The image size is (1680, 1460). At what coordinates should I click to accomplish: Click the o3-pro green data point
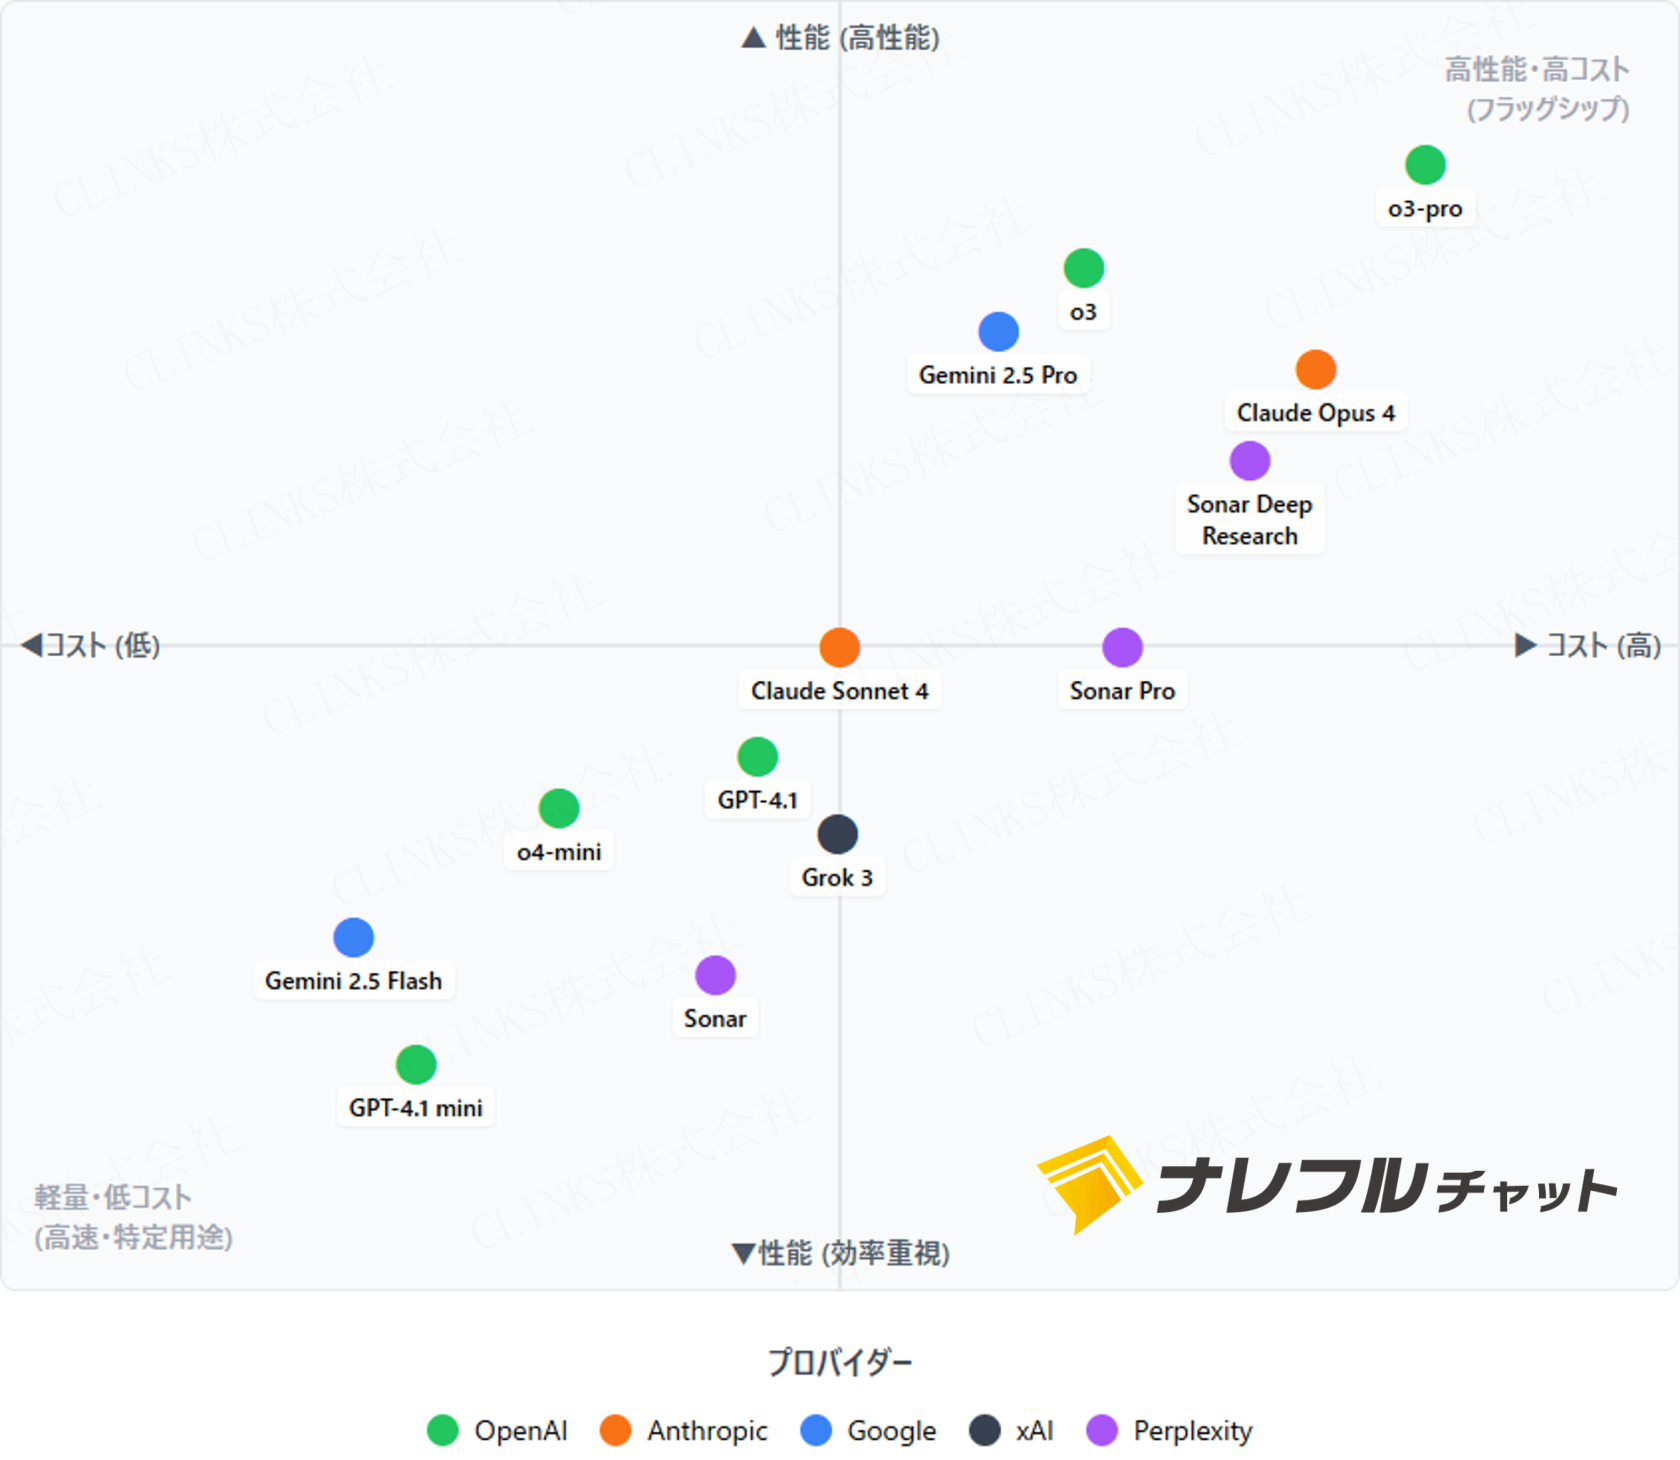click(1425, 165)
